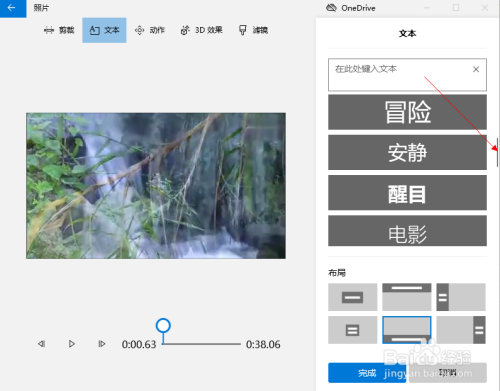Click the waterfall video preview
500x391 pixels.
(x=156, y=186)
